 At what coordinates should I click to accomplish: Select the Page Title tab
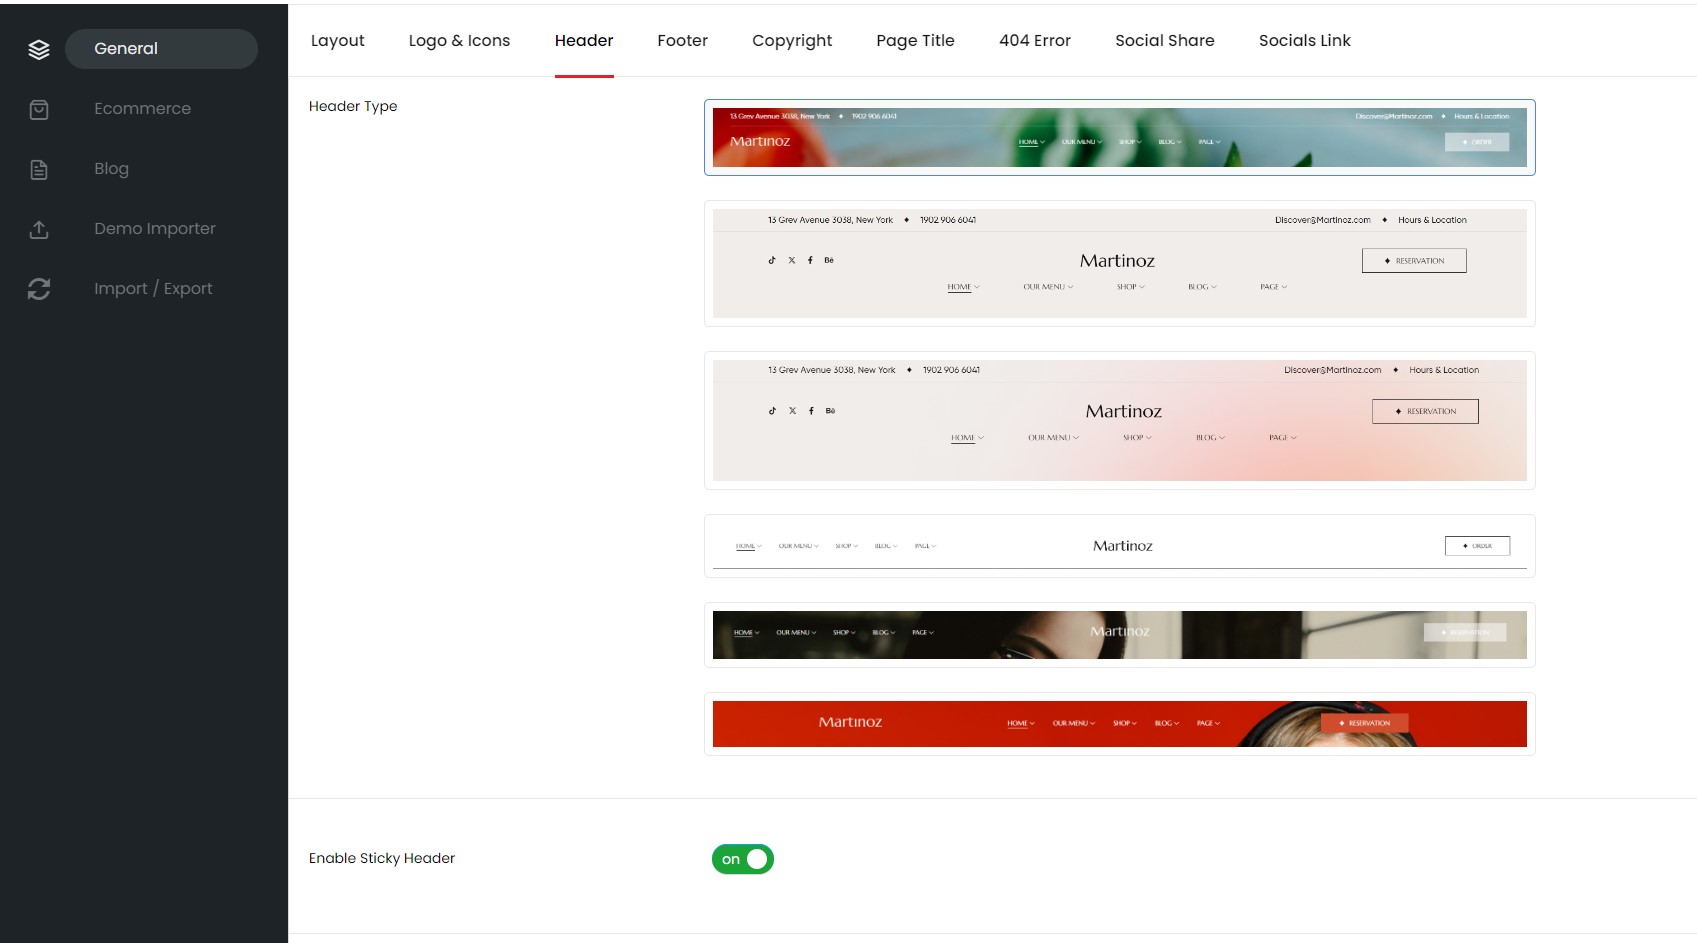tap(915, 41)
